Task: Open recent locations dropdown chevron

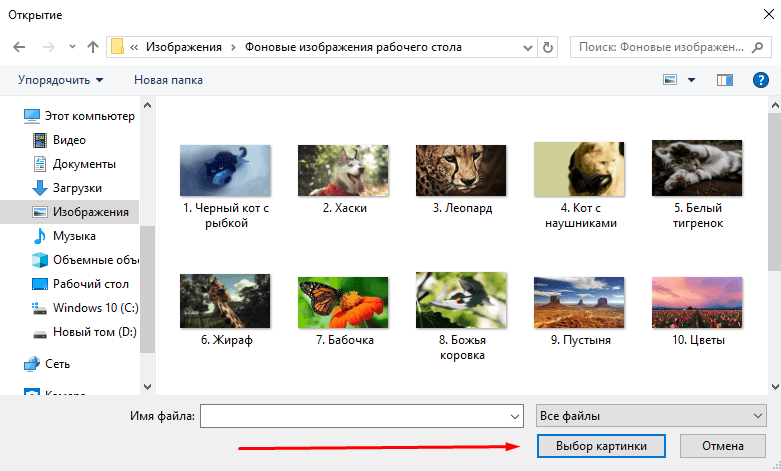Action: [72, 47]
